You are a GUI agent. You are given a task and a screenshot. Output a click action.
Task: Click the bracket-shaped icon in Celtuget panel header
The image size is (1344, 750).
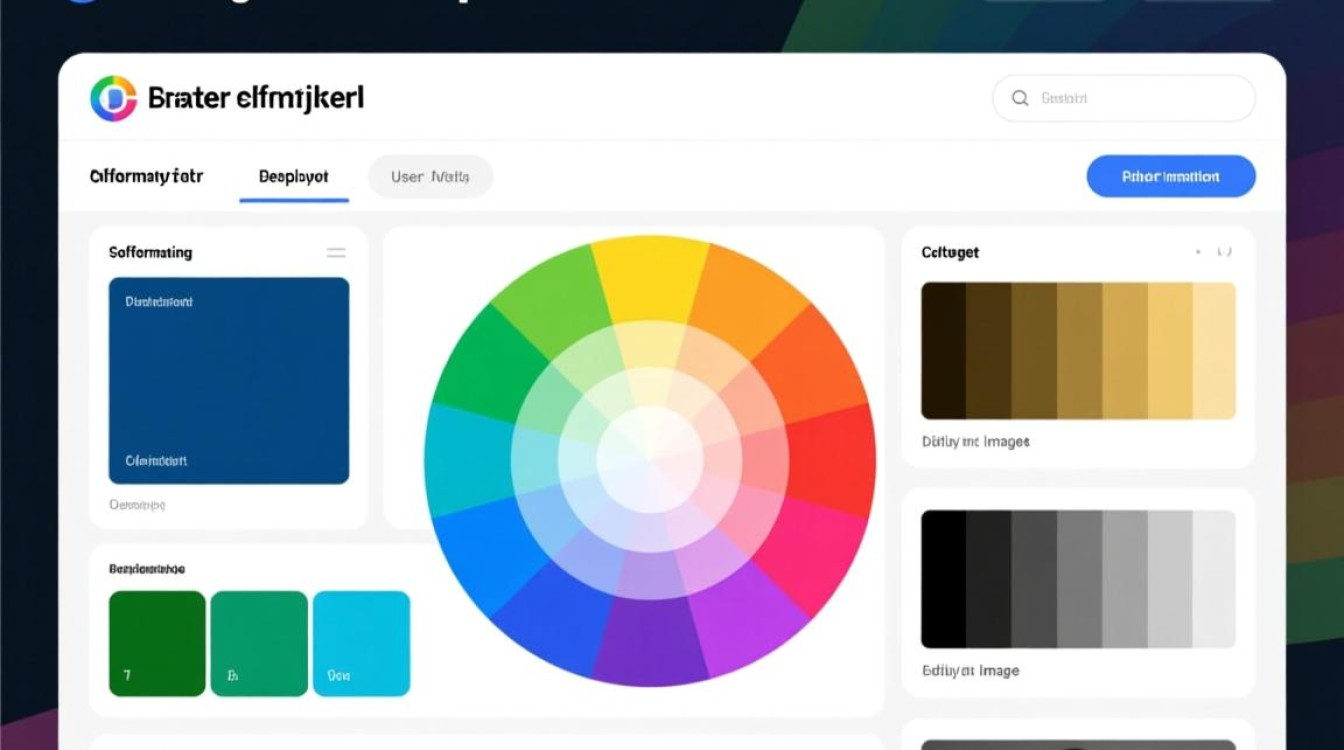1224,253
